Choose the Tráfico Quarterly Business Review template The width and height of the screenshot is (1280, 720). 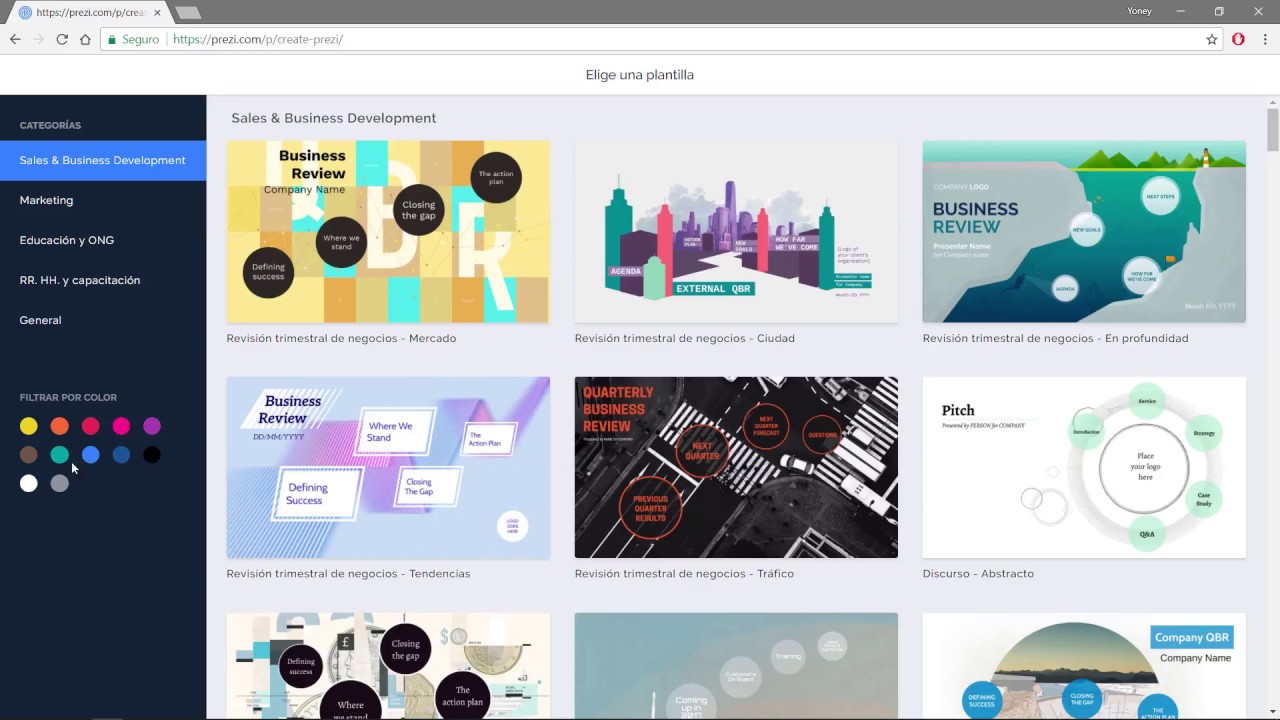pyautogui.click(x=736, y=467)
